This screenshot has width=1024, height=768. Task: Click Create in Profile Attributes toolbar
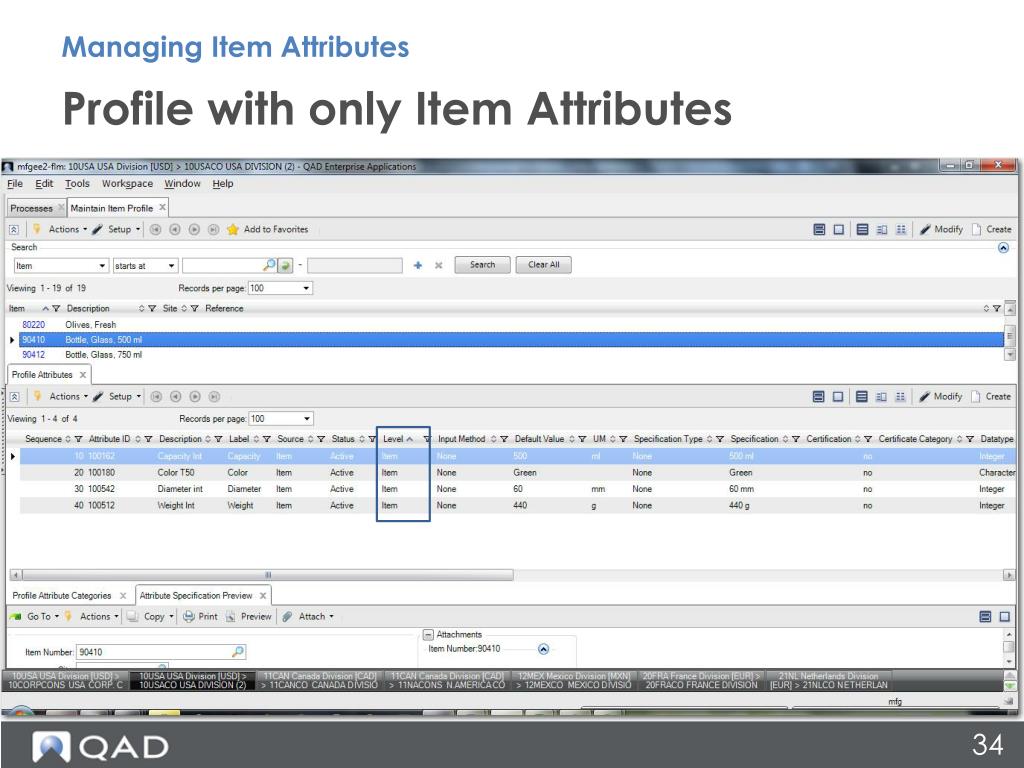coord(991,396)
